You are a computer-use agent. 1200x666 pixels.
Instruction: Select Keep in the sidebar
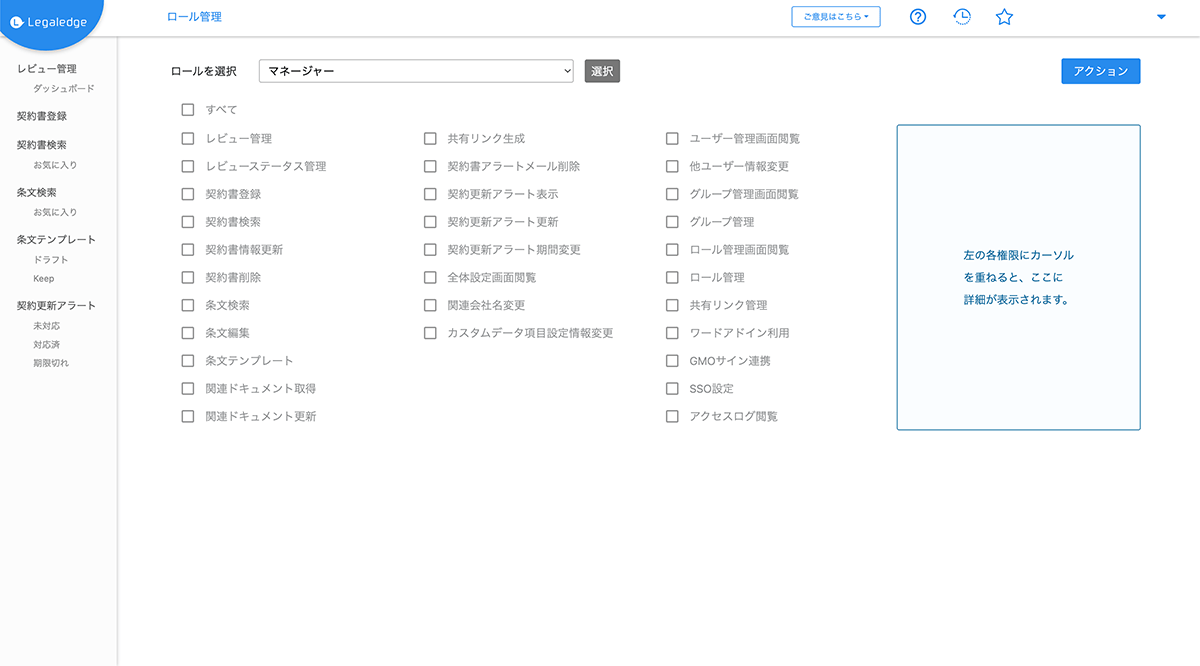pyautogui.click(x=44, y=279)
